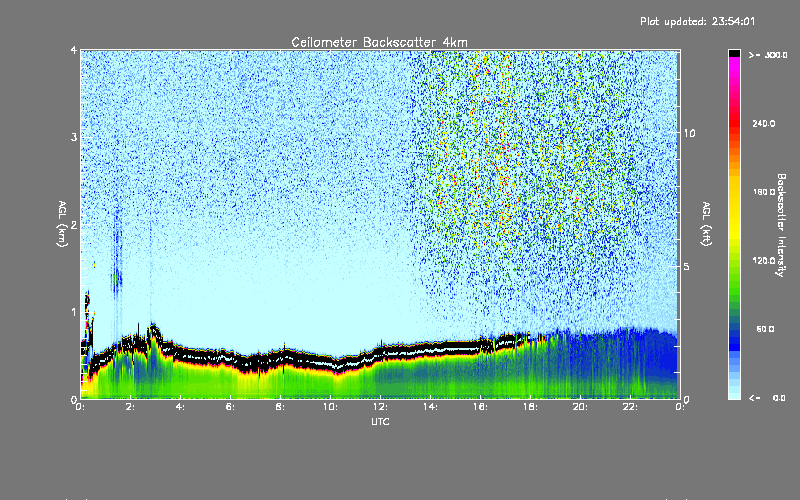The width and height of the screenshot is (800, 500).
Task: Click the '60.0' colorbar value
Action: click(765, 329)
